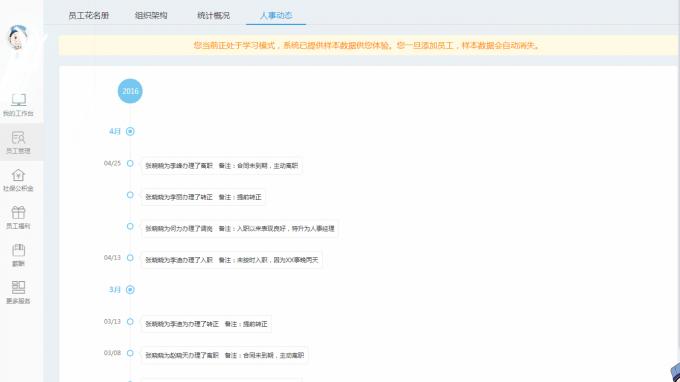Click the 03/13 date label

[112, 322]
